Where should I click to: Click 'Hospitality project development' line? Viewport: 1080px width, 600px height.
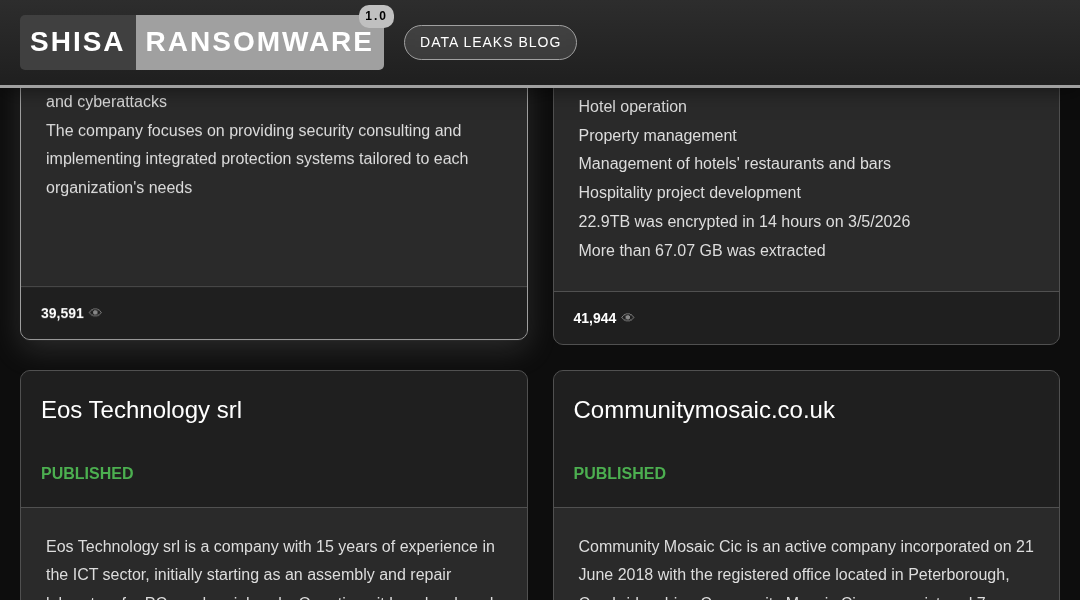coord(689,193)
